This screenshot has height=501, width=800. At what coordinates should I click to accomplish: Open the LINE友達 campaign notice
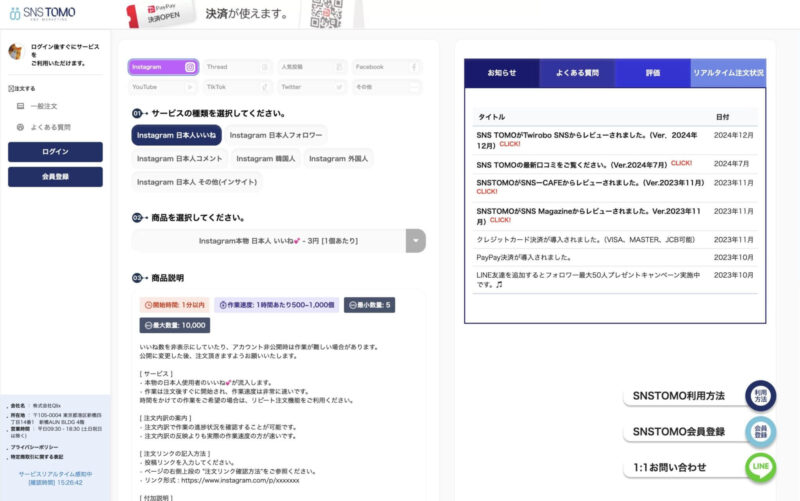[x=588, y=280]
